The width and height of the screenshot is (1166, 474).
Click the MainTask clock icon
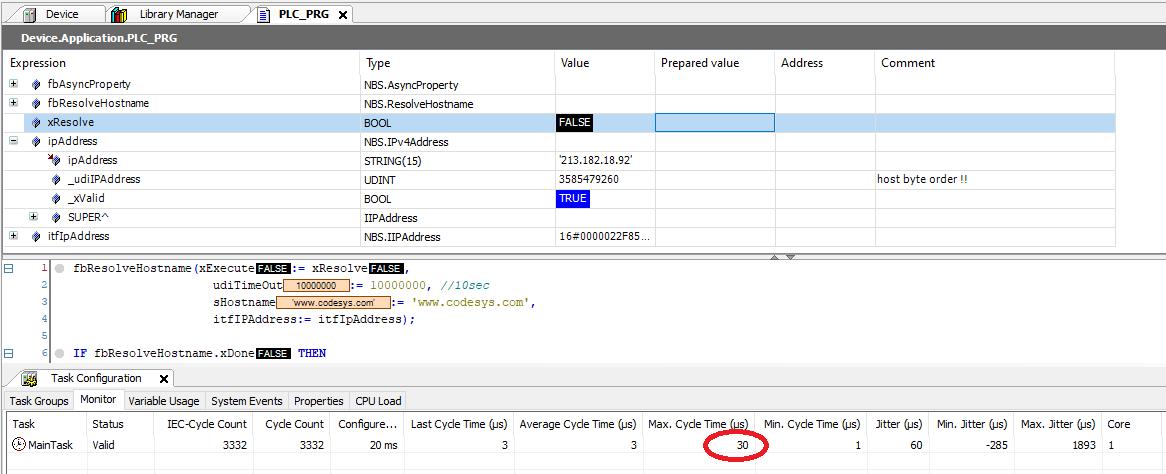click(x=19, y=445)
